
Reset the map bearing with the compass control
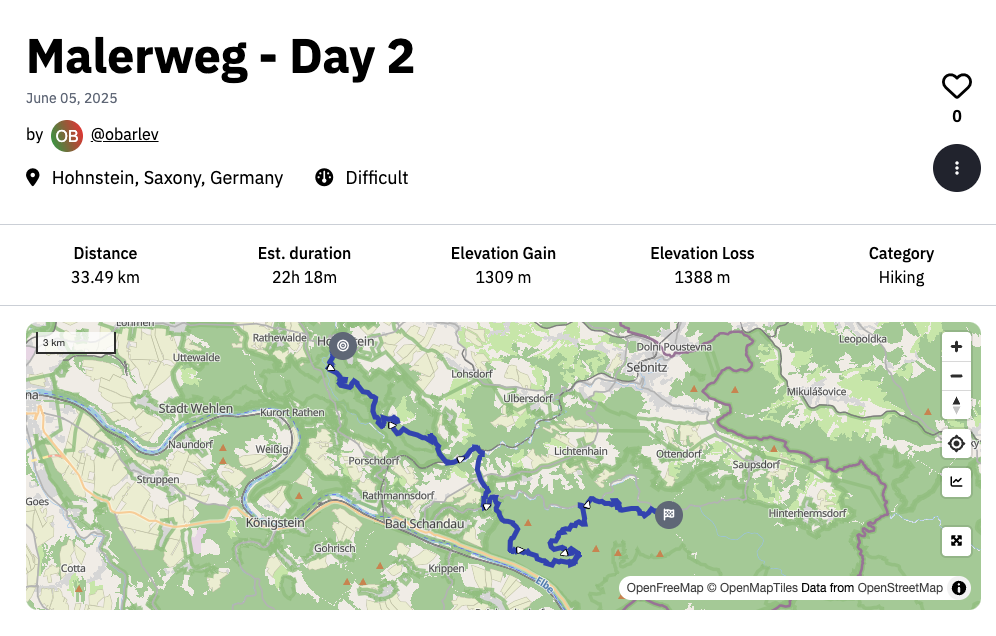pos(956,405)
